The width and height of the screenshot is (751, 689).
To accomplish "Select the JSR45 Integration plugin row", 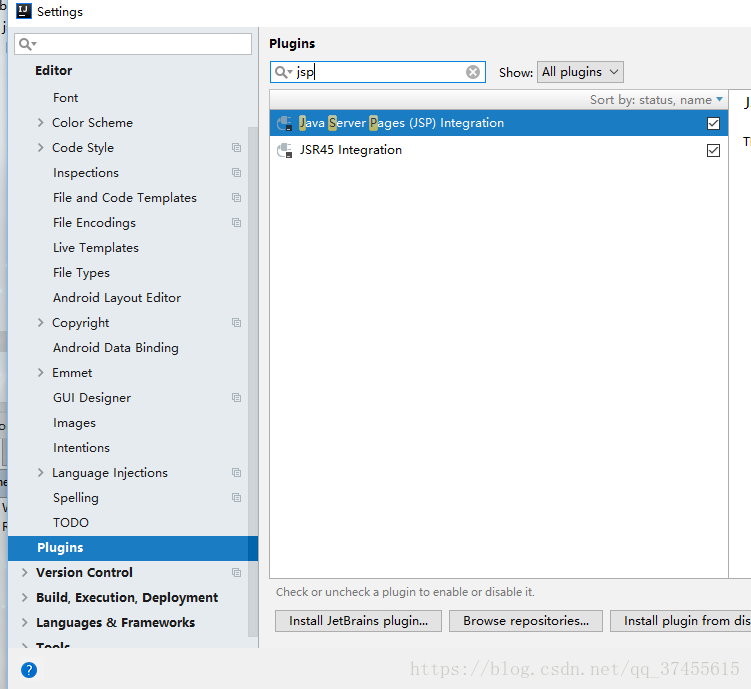I will [499, 150].
